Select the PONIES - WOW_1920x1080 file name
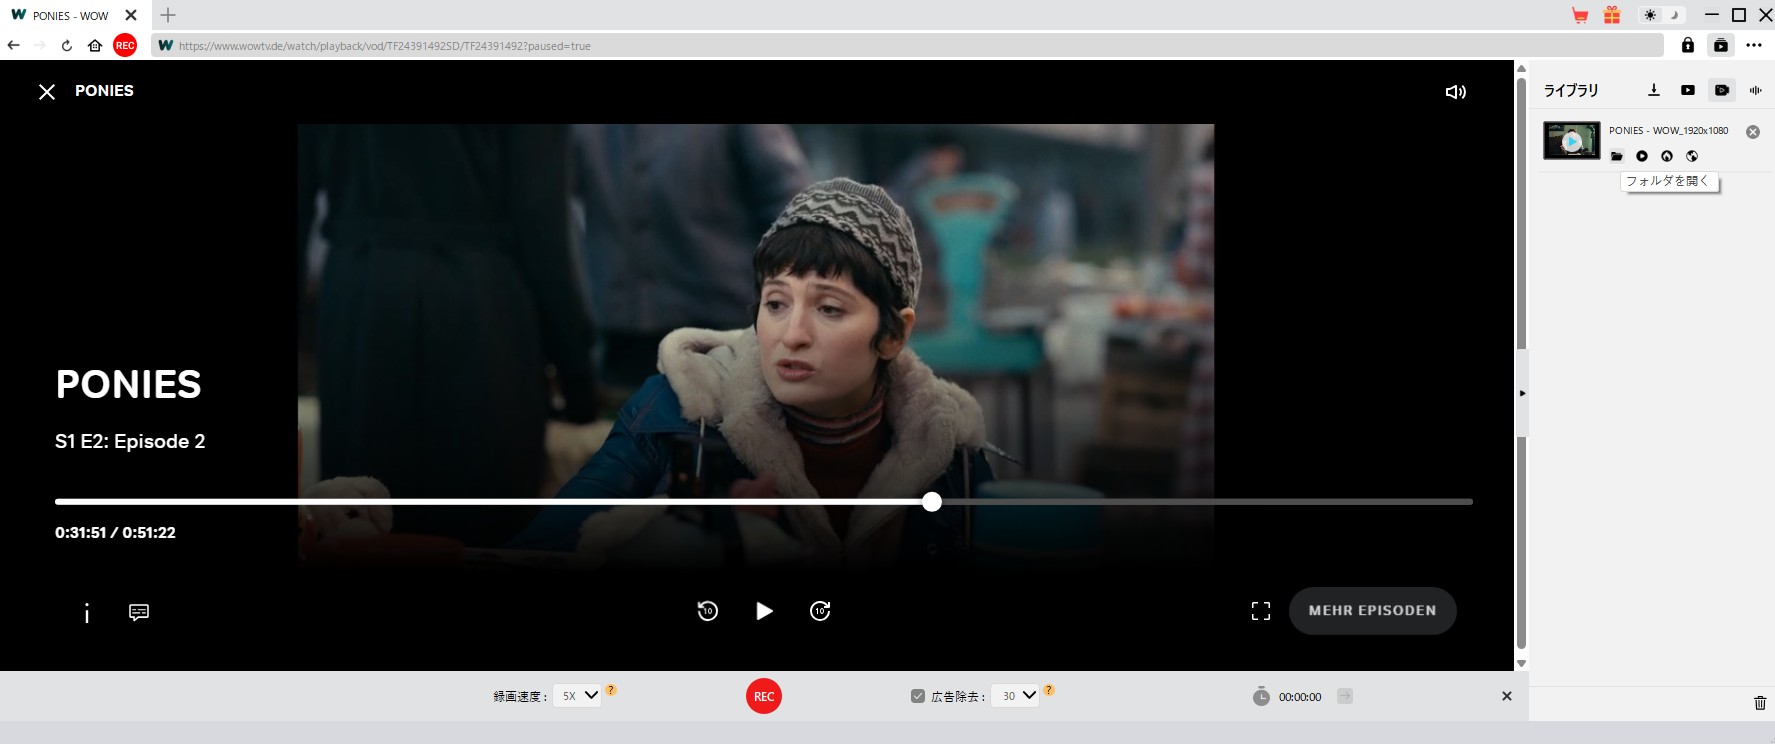The height and width of the screenshot is (744, 1775). click(x=1668, y=131)
